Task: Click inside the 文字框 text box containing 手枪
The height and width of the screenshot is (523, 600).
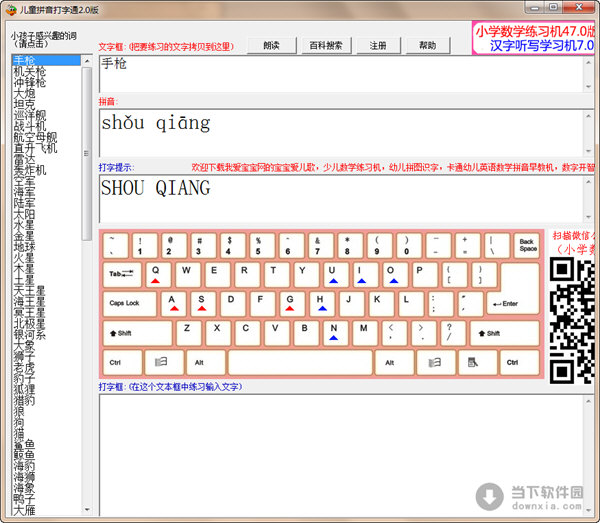Action: 342,74
